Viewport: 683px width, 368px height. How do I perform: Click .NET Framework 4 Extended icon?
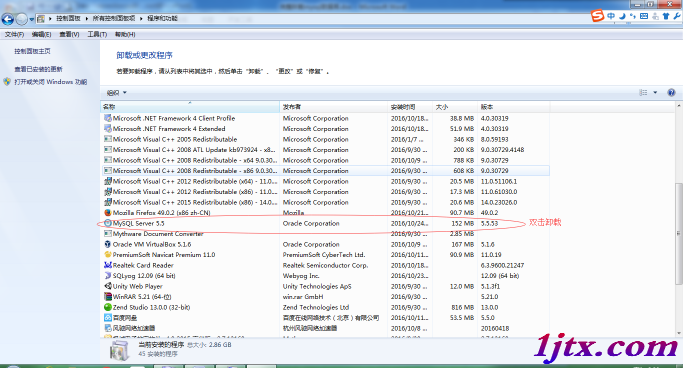(108, 128)
